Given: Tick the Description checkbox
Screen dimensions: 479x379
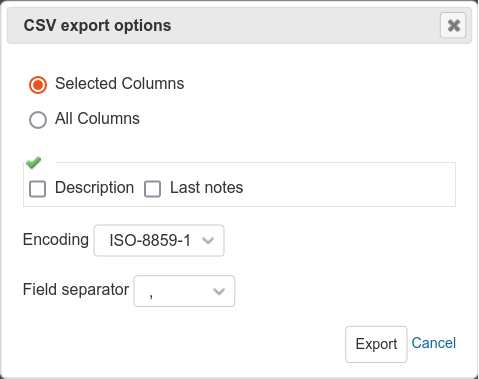Looking at the screenshot, I should [37, 189].
